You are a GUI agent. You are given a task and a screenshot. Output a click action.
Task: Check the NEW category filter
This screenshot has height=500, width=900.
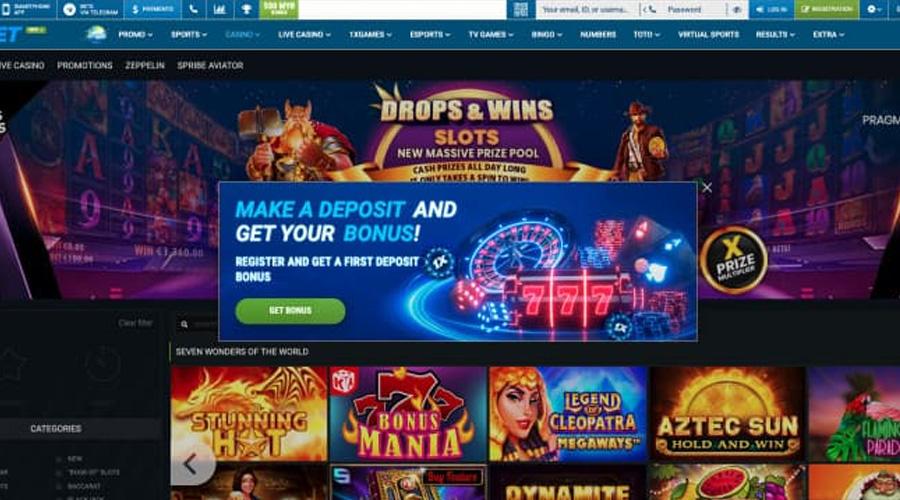(60, 459)
